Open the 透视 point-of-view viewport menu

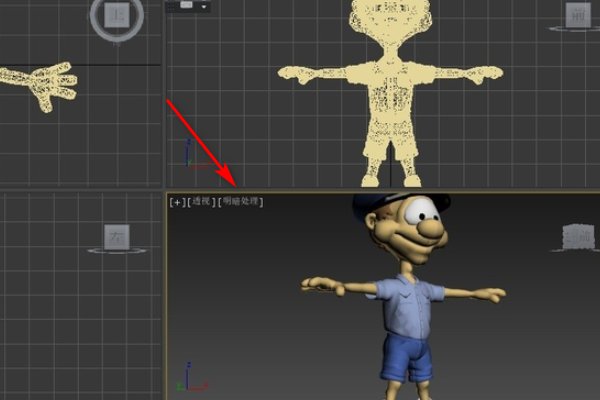[201, 202]
